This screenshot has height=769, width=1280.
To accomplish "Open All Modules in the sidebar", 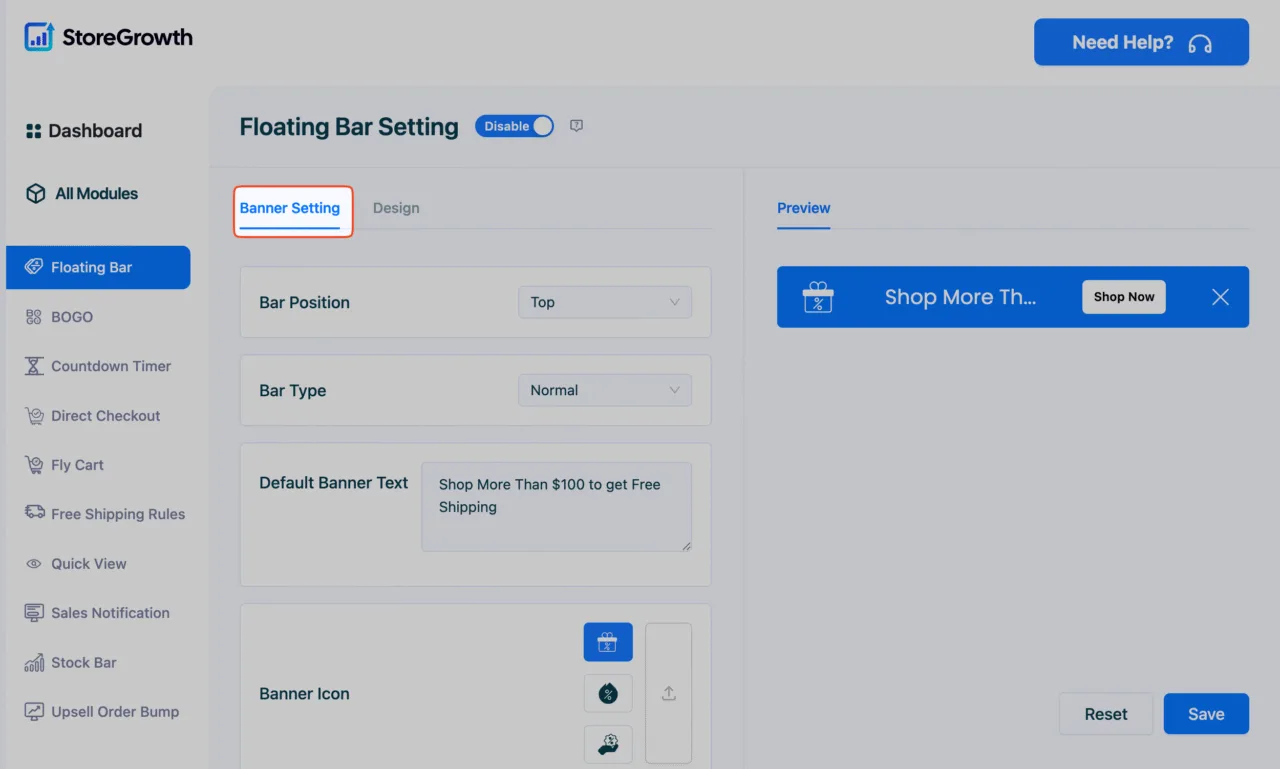I will [82, 194].
